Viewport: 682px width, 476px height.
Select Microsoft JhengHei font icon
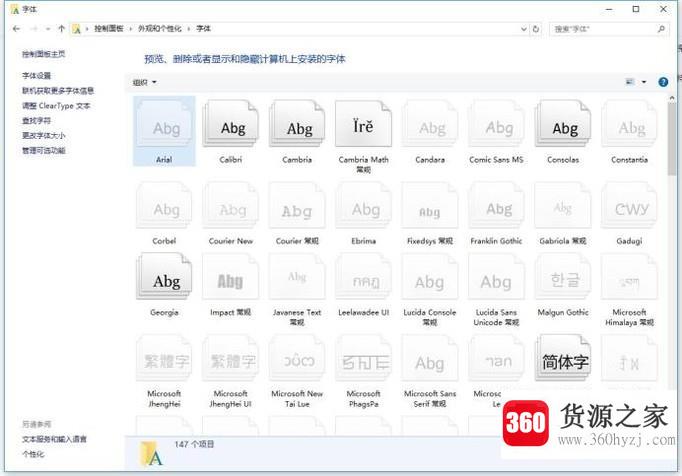(164, 358)
